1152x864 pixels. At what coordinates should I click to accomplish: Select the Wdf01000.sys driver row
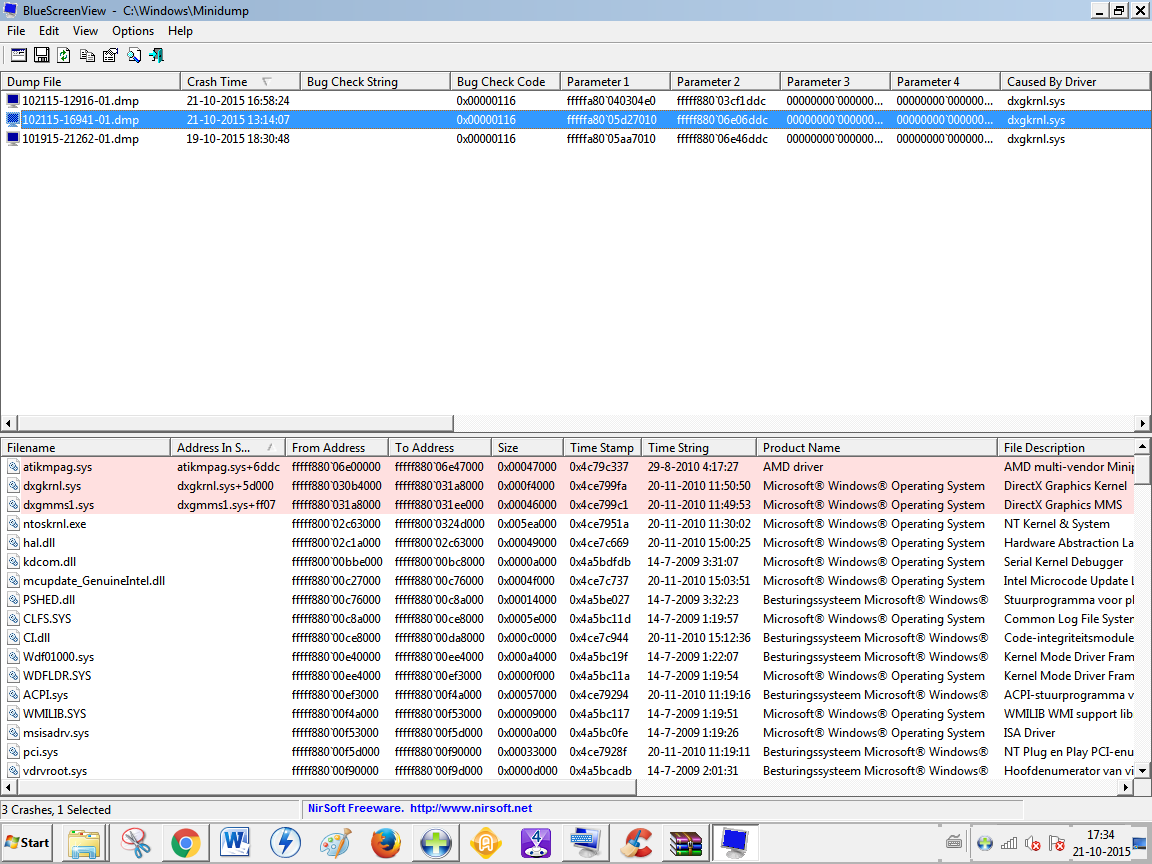[567, 657]
